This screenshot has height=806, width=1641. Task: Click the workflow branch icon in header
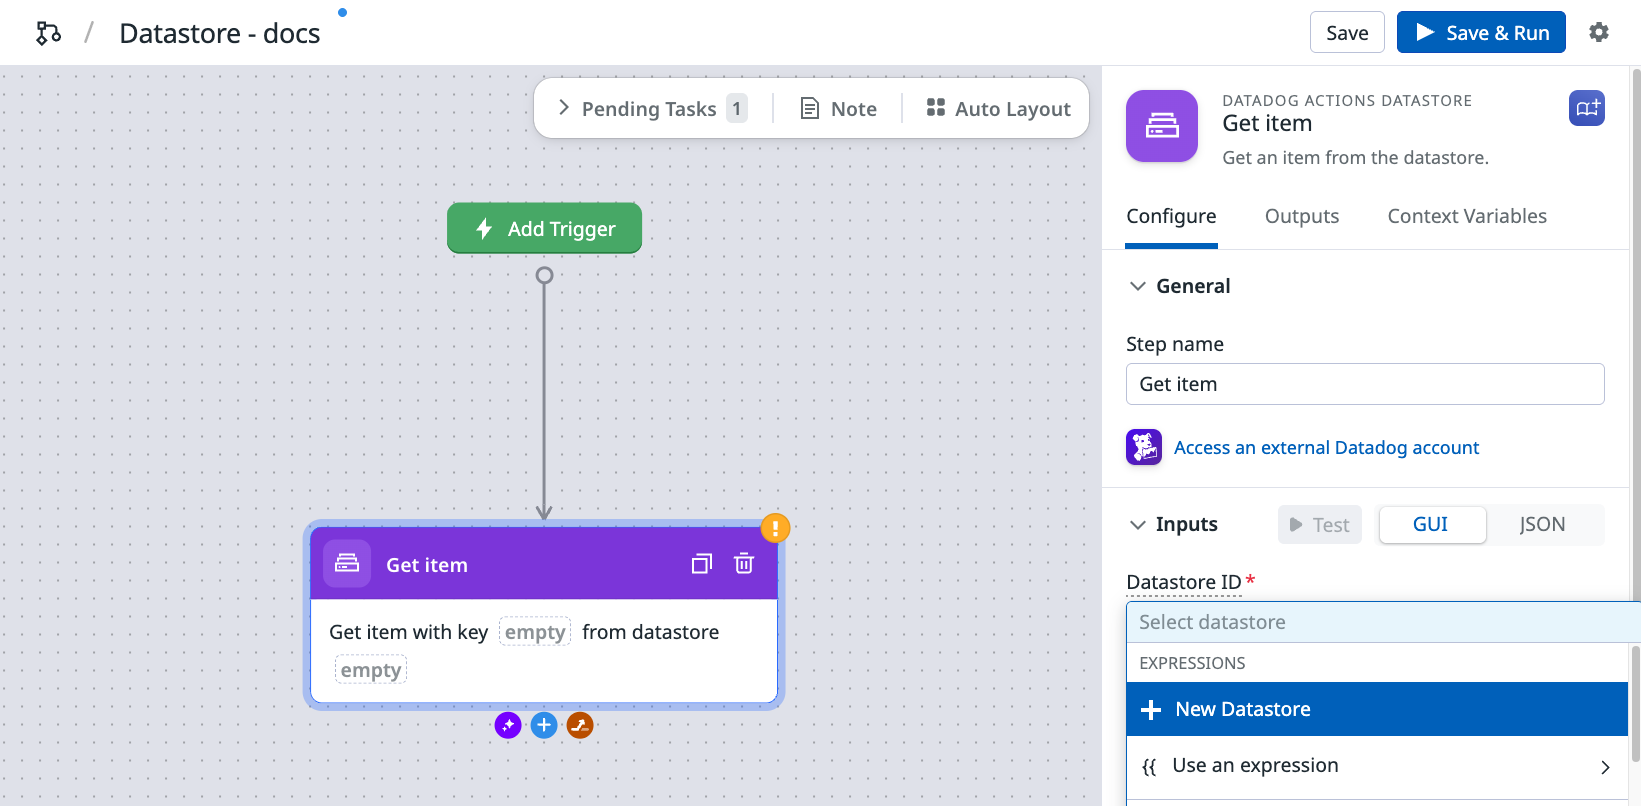[x=48, y=33]
